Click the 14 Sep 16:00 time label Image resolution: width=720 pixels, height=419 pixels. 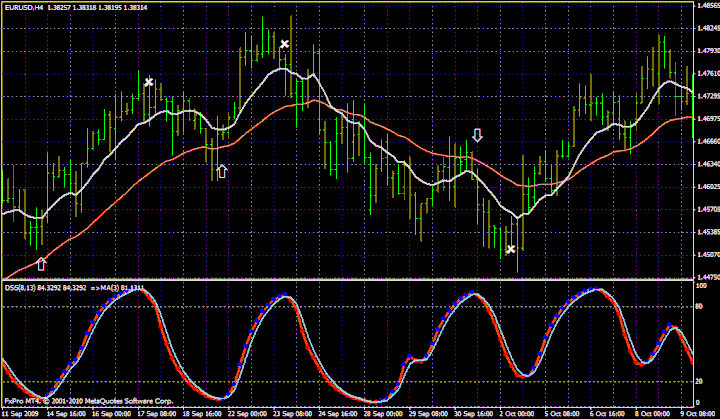[x=67, y=413]
